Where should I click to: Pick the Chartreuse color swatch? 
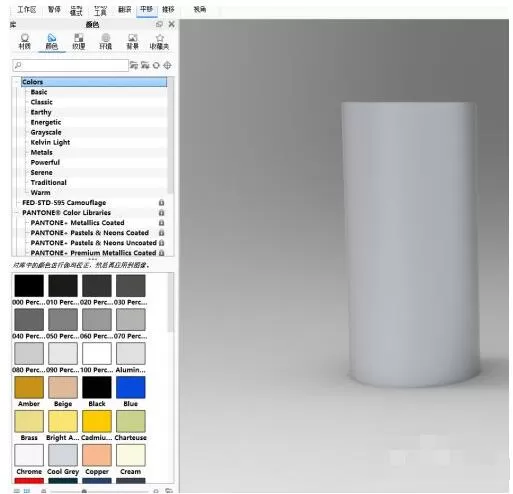click(x=131, y=421)
